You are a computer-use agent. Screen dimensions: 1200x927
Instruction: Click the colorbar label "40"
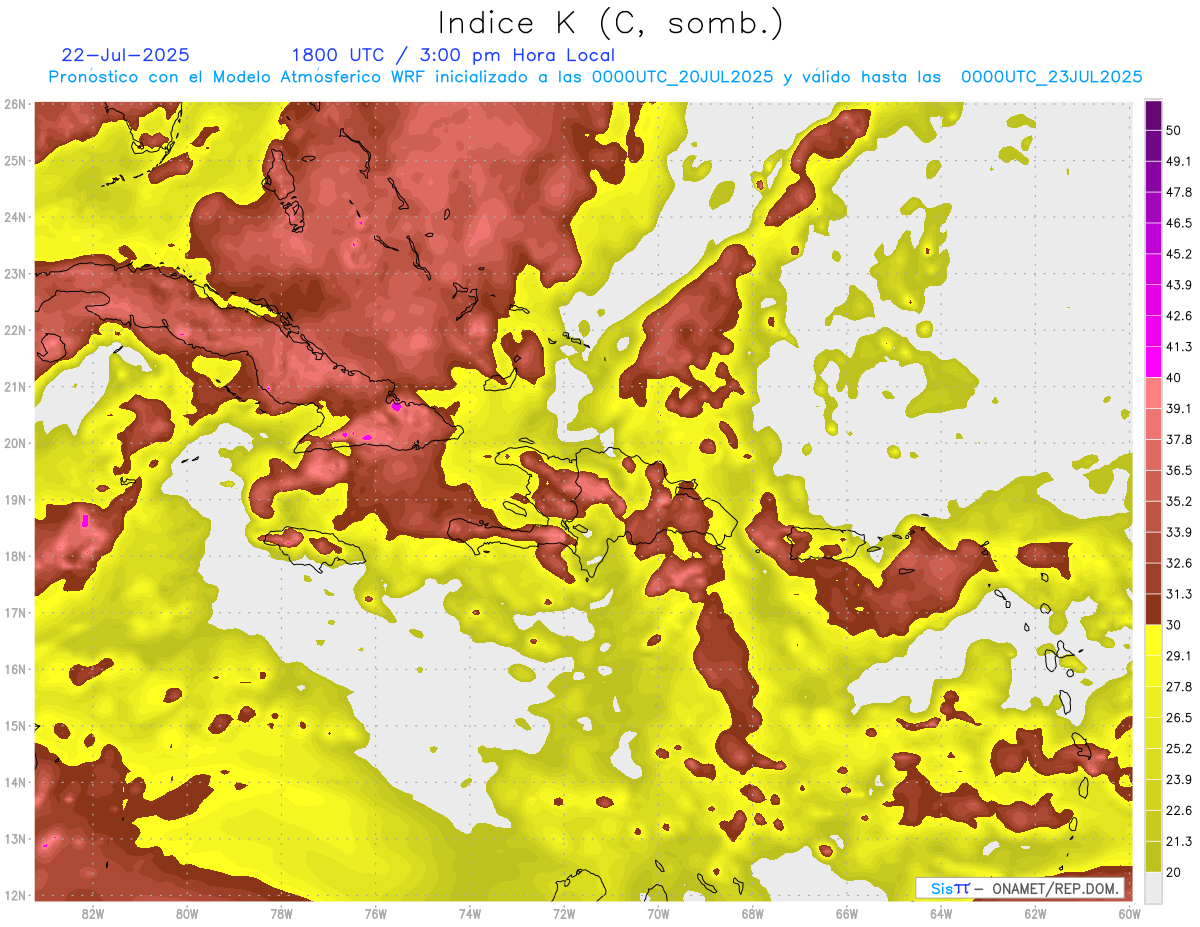1174,377
